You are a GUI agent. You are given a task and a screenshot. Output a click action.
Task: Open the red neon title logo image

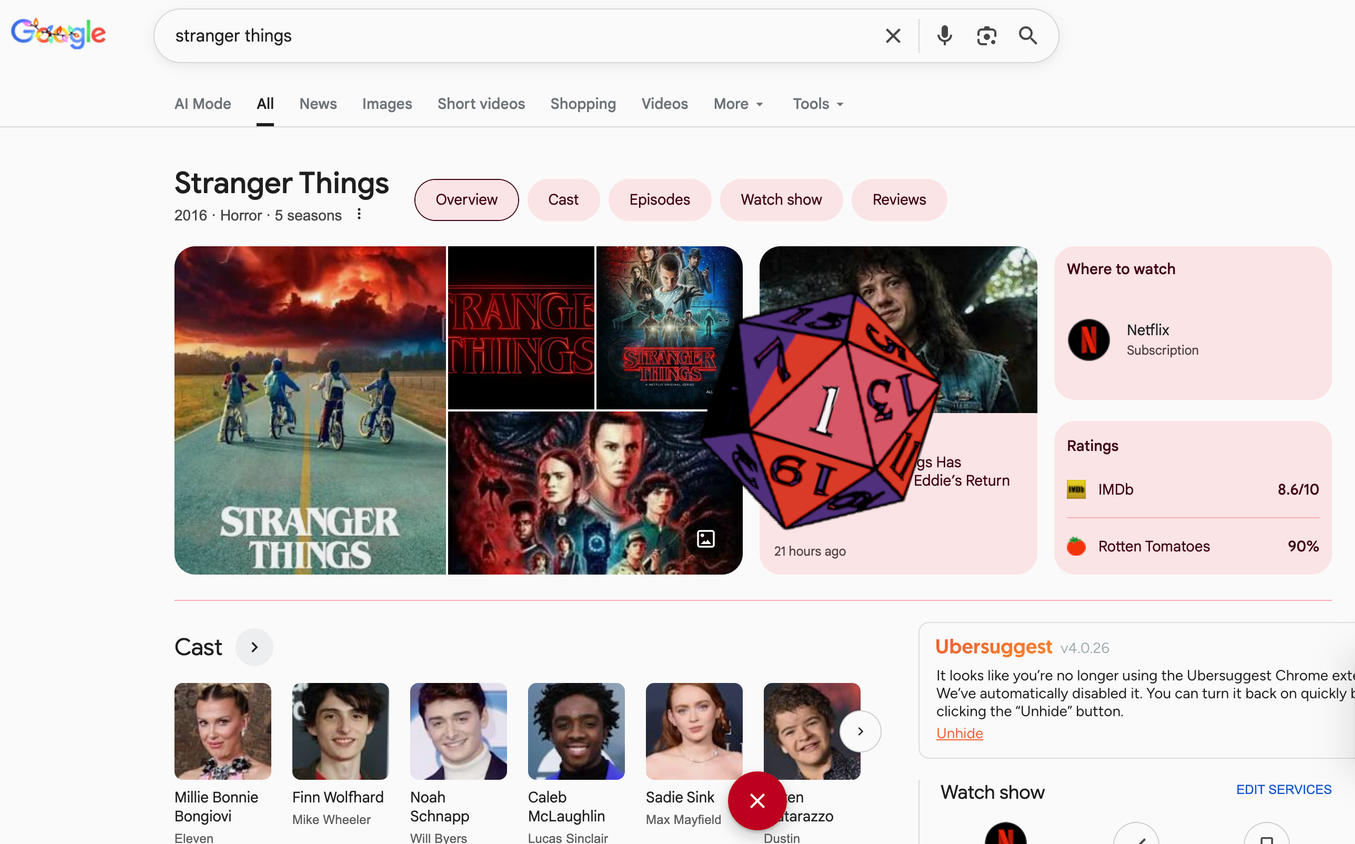click(x=521, y=328)
